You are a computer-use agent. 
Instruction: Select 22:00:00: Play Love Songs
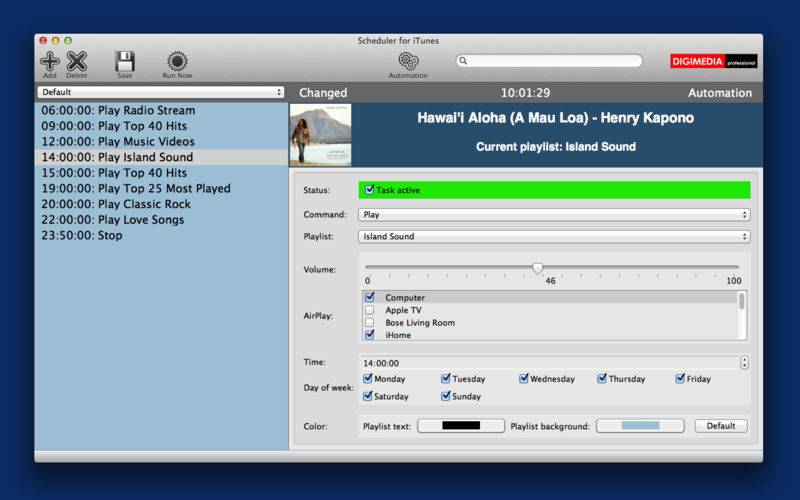(x=161, y=220)
